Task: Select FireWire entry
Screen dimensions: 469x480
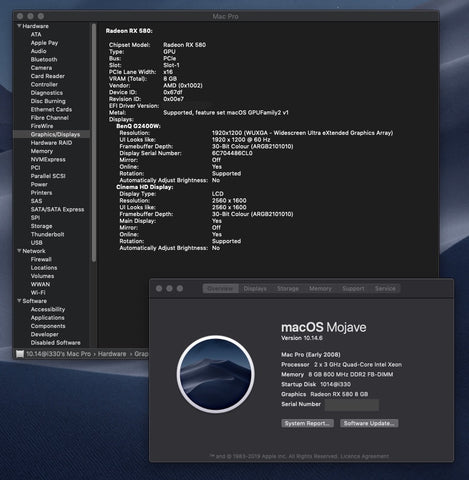Action: (42, 126)
